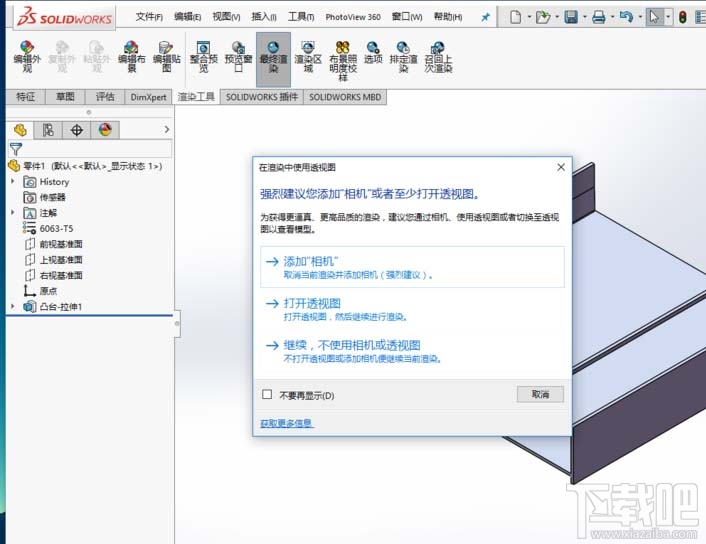
Task: Select the 6063-T5 material item
Action: click(x=48, y=228)
